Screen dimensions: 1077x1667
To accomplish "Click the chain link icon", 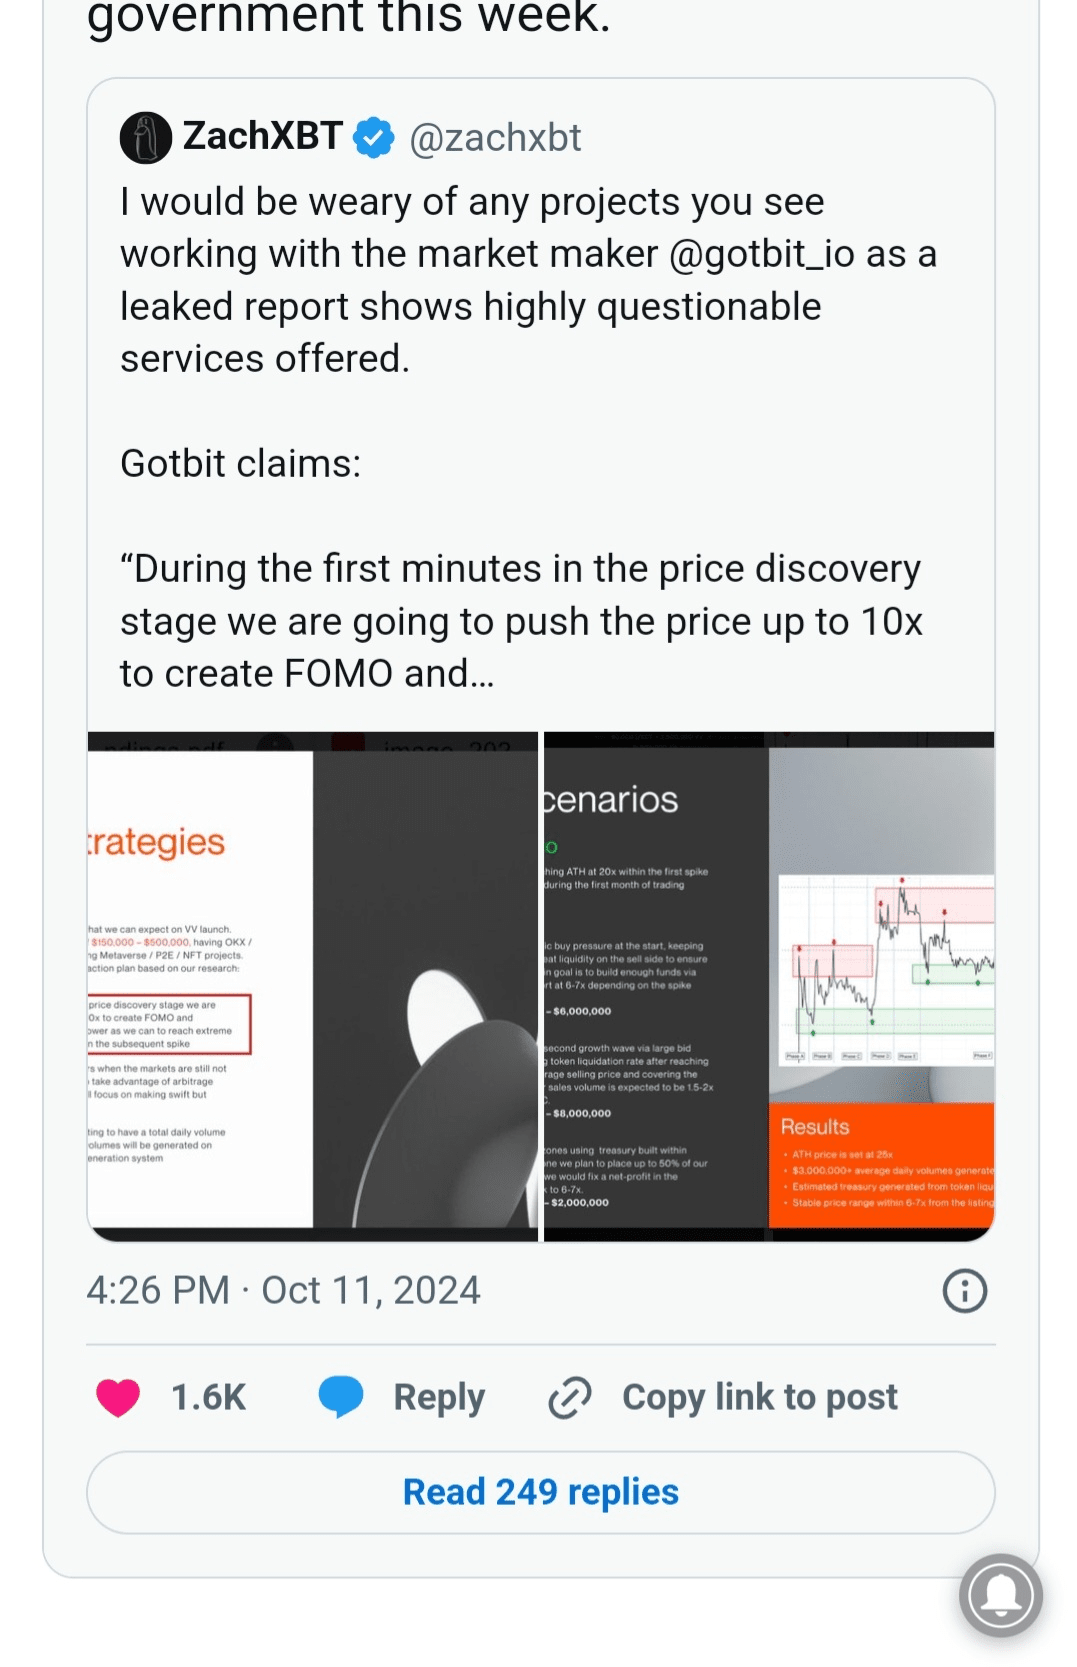I will (570, 1397).
